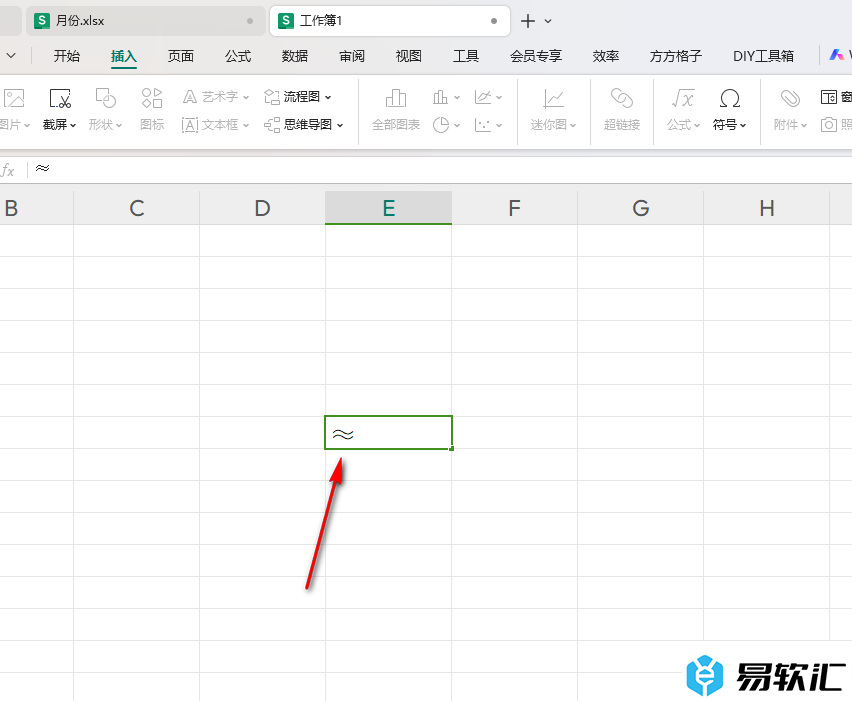Click the fx insert function button
Screen dimensions: 852x701
pyautogui.click(x=8, y=170)
